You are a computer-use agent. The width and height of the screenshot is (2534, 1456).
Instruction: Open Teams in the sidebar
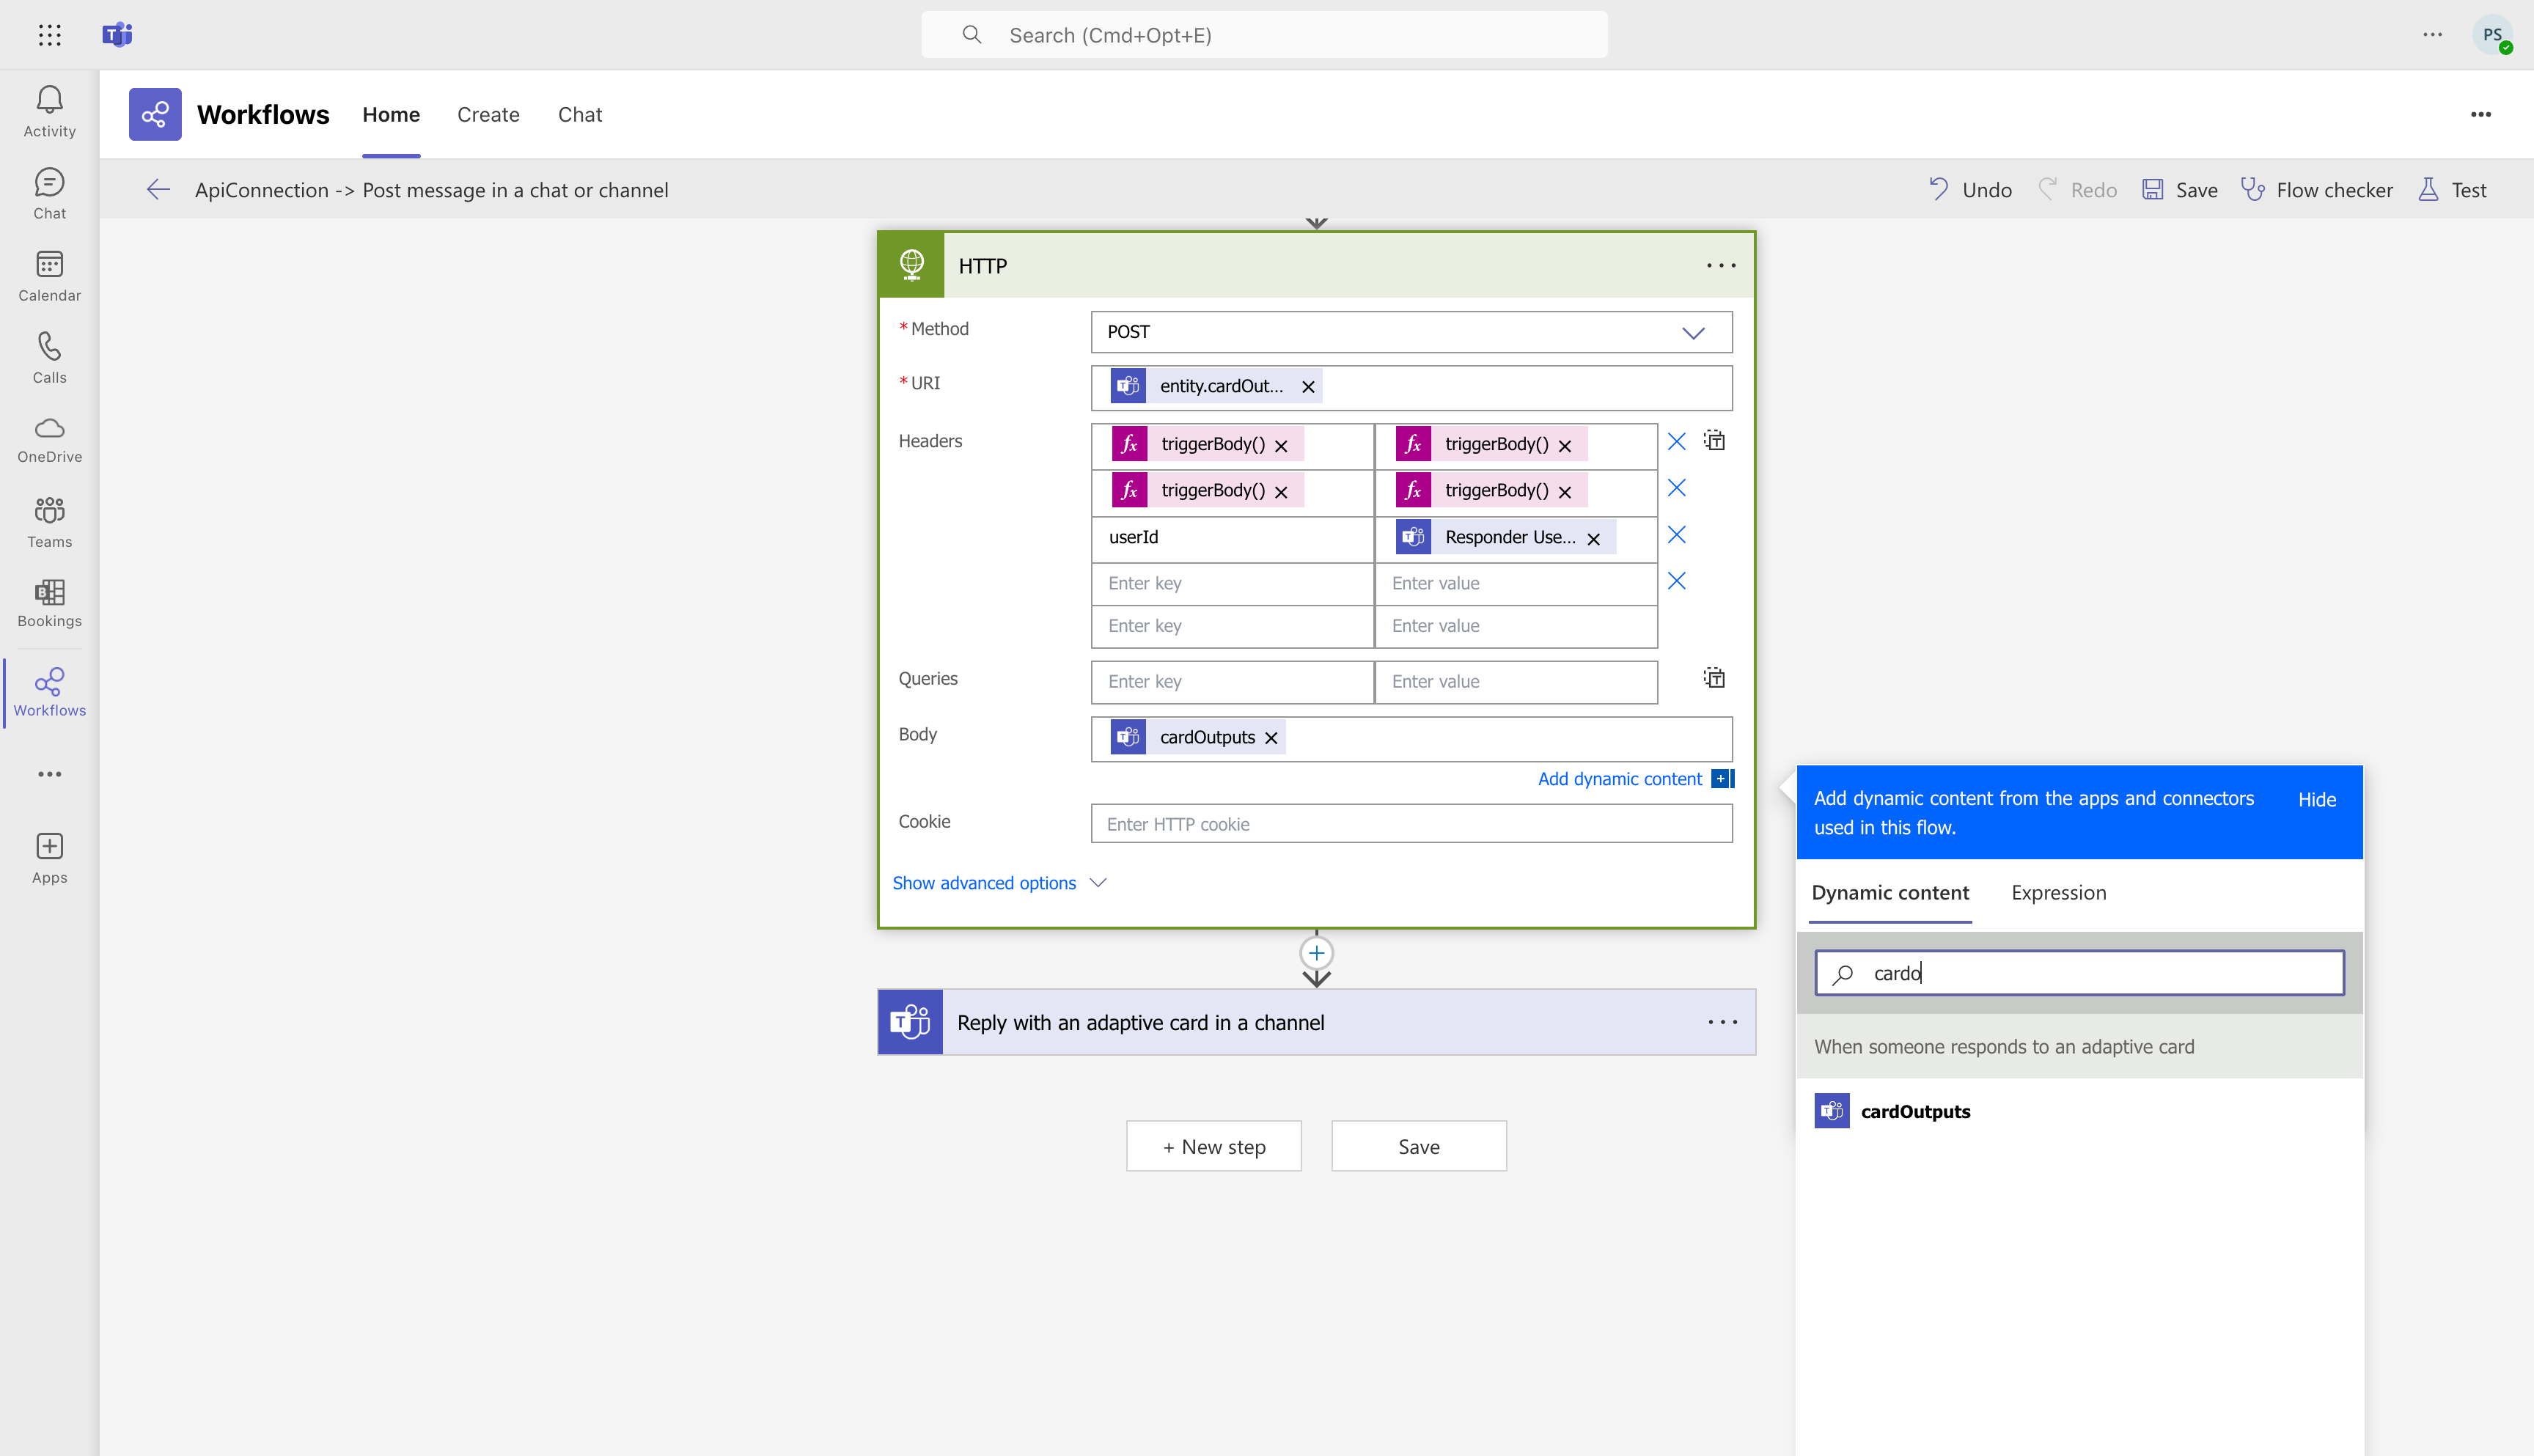coord(49,522)
